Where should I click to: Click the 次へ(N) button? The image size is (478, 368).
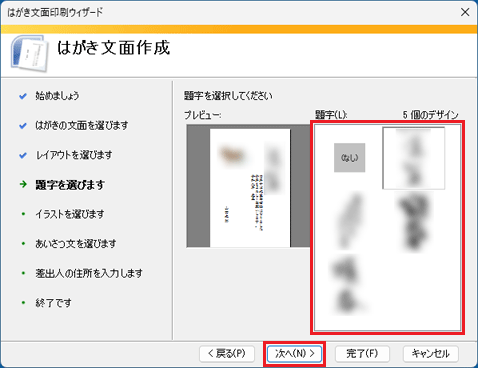(294, 354)
